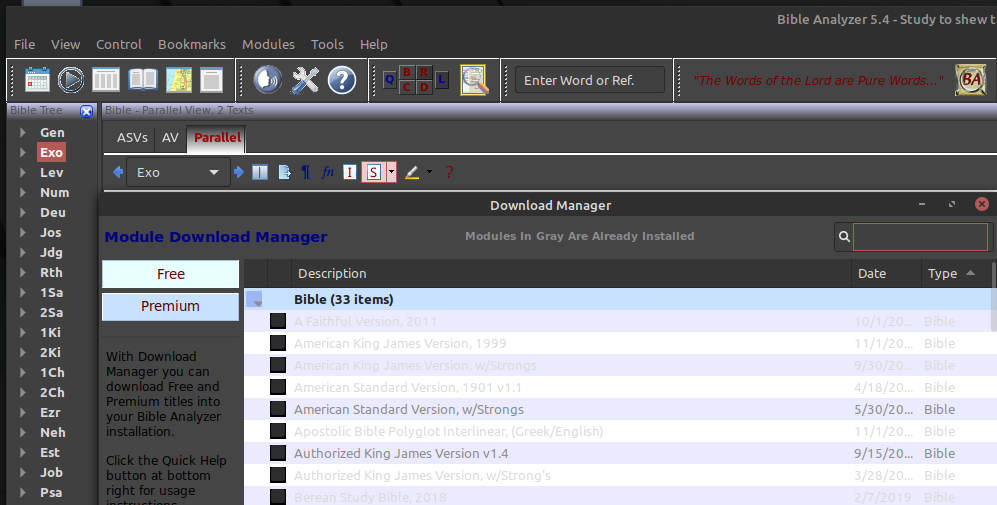Click the BA logo icon

[970, 80]
